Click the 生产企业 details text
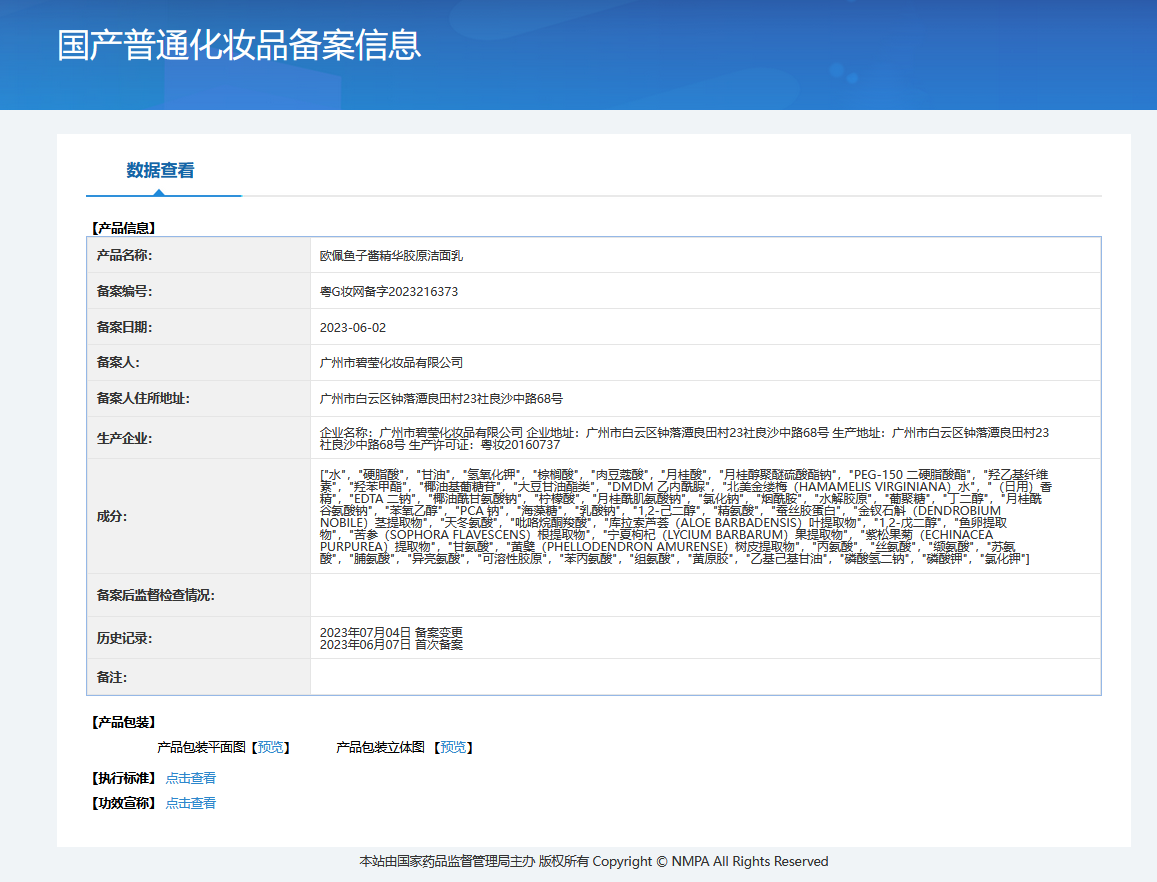 click(684, 438)
